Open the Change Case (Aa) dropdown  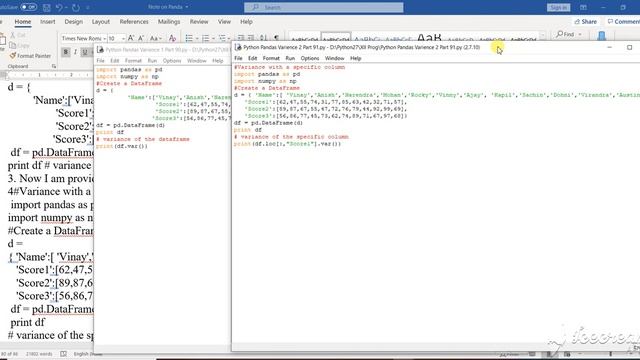[x=156, y=38]
